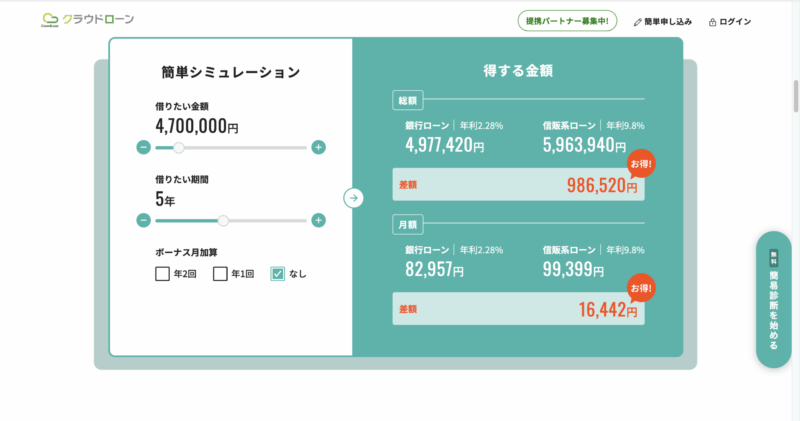800x421 pixels.
Task: Click the クラウドローン cloud logo
Action: 51,20
